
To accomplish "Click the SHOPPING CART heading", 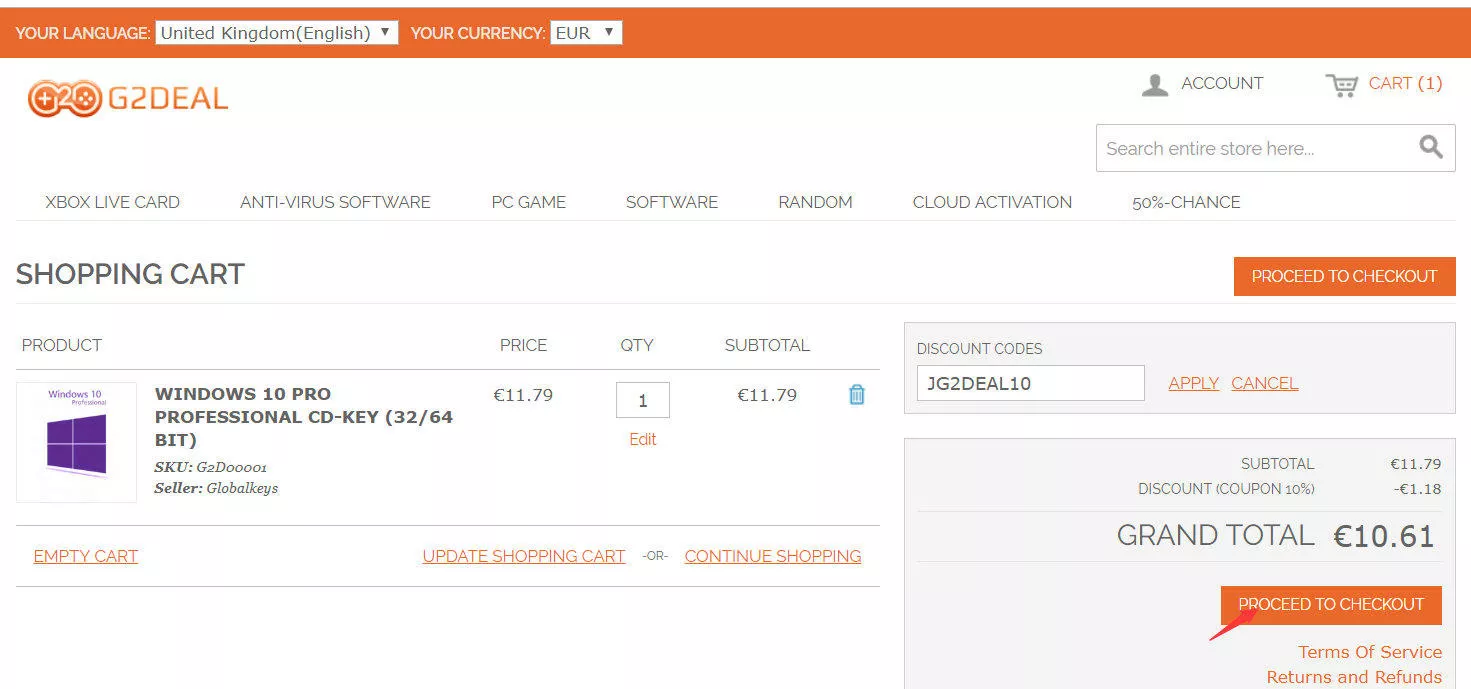I will pyautogui.click(x=130, y=275).
